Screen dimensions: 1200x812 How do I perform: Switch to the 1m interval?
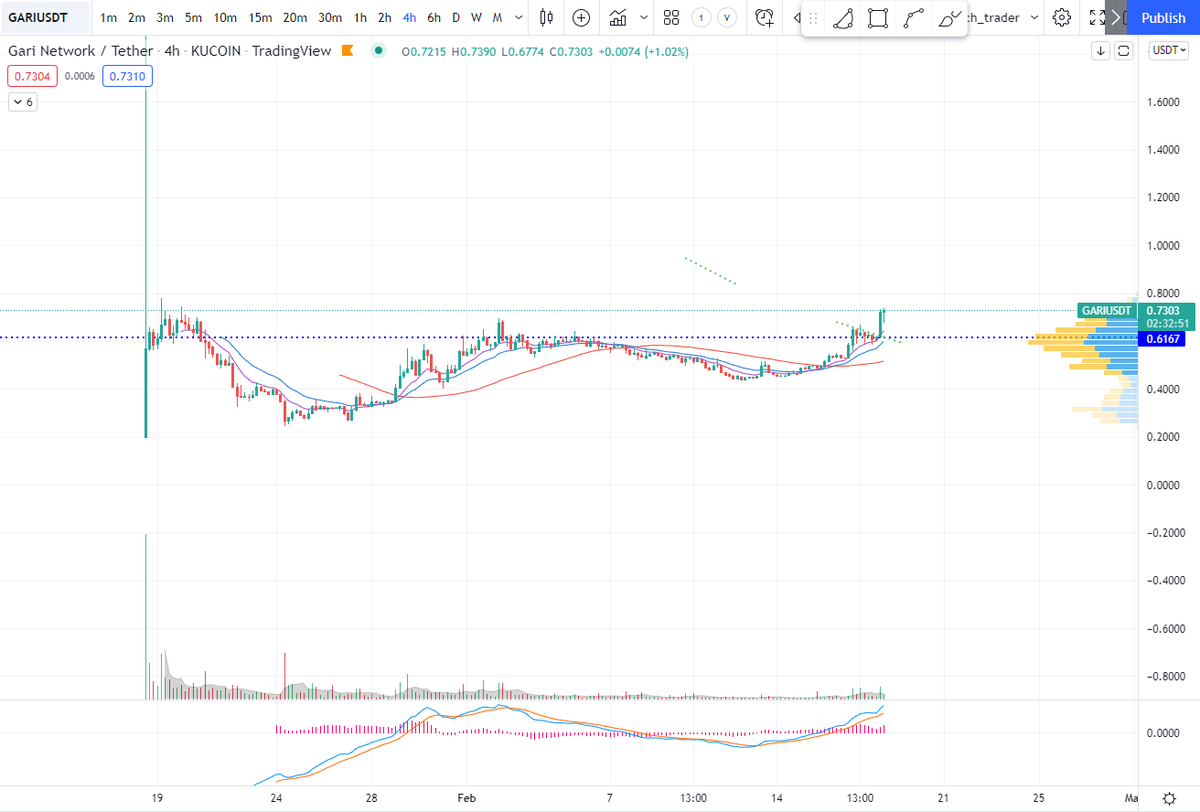[108, 17]
